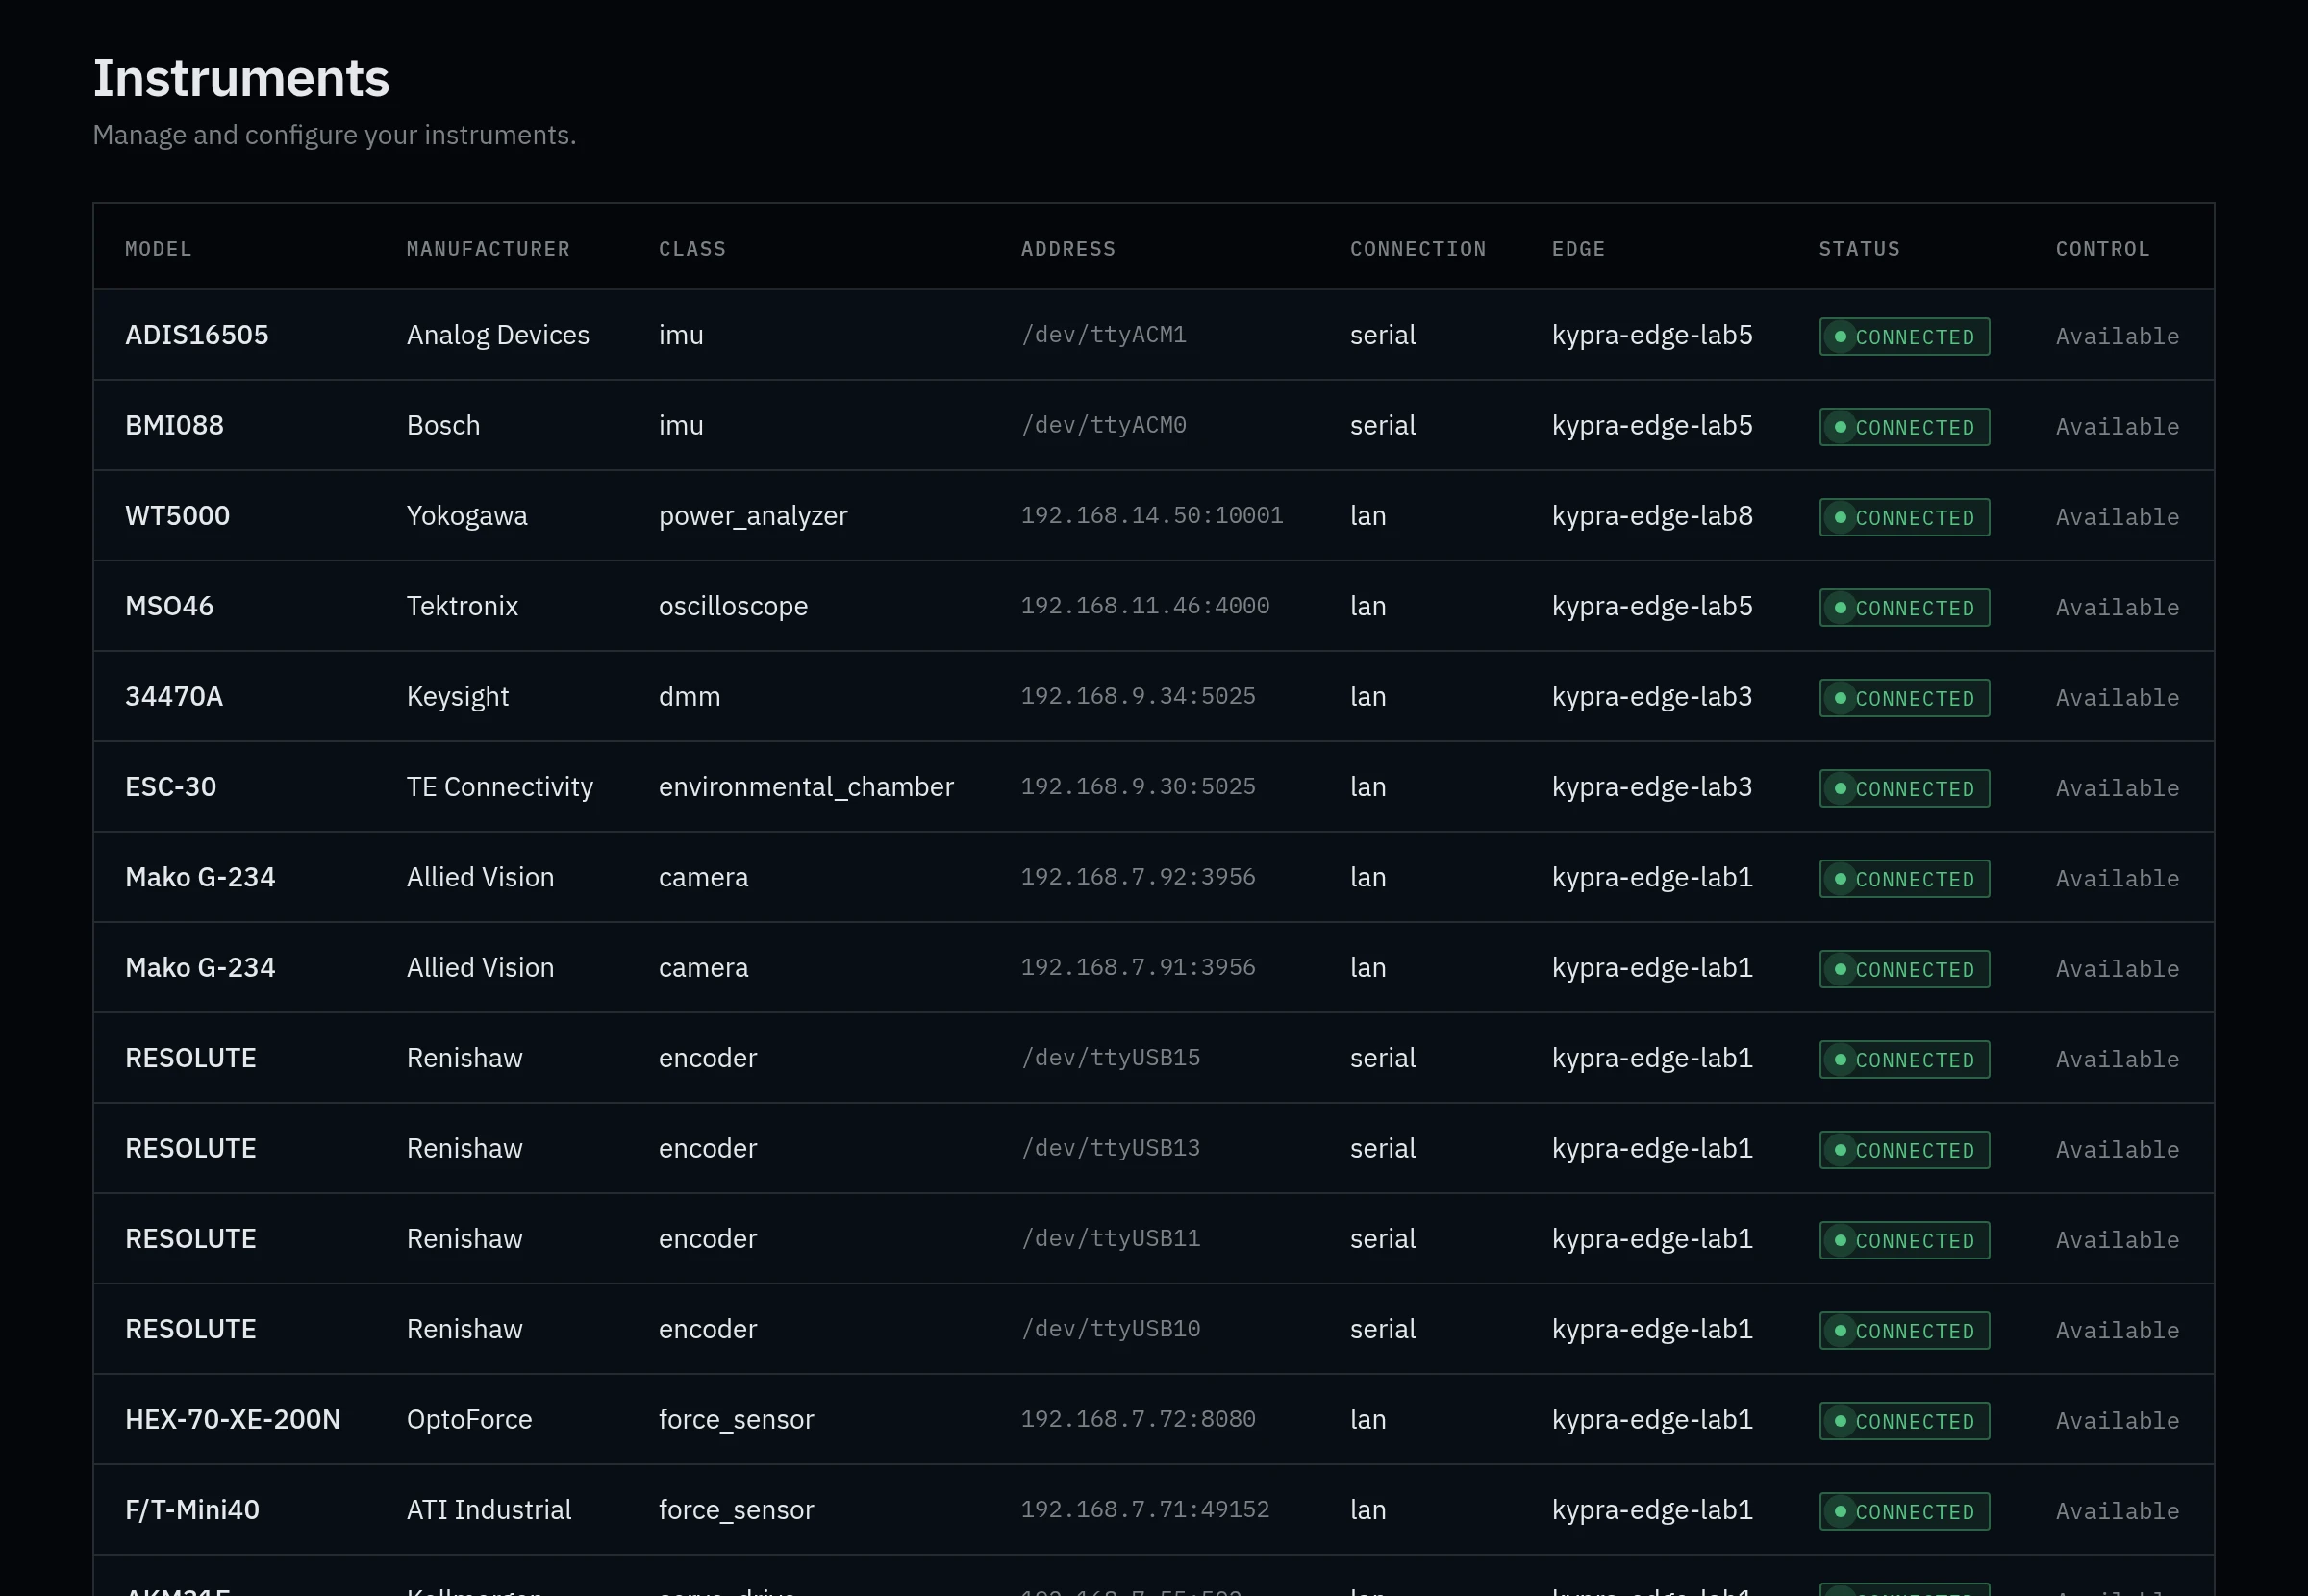Click the 192.168.9.30:5025 address
The image size is (2308, 1596).
1137,787
